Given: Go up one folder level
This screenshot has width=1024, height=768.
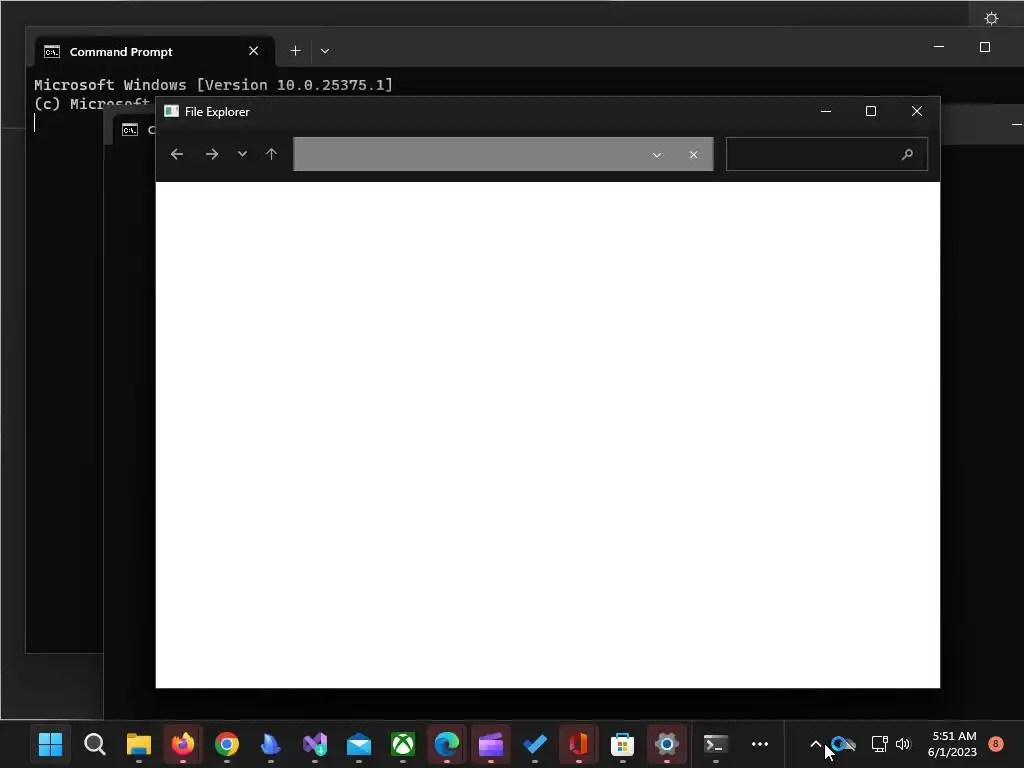Looking at the screenshot, I should [272, 154].
